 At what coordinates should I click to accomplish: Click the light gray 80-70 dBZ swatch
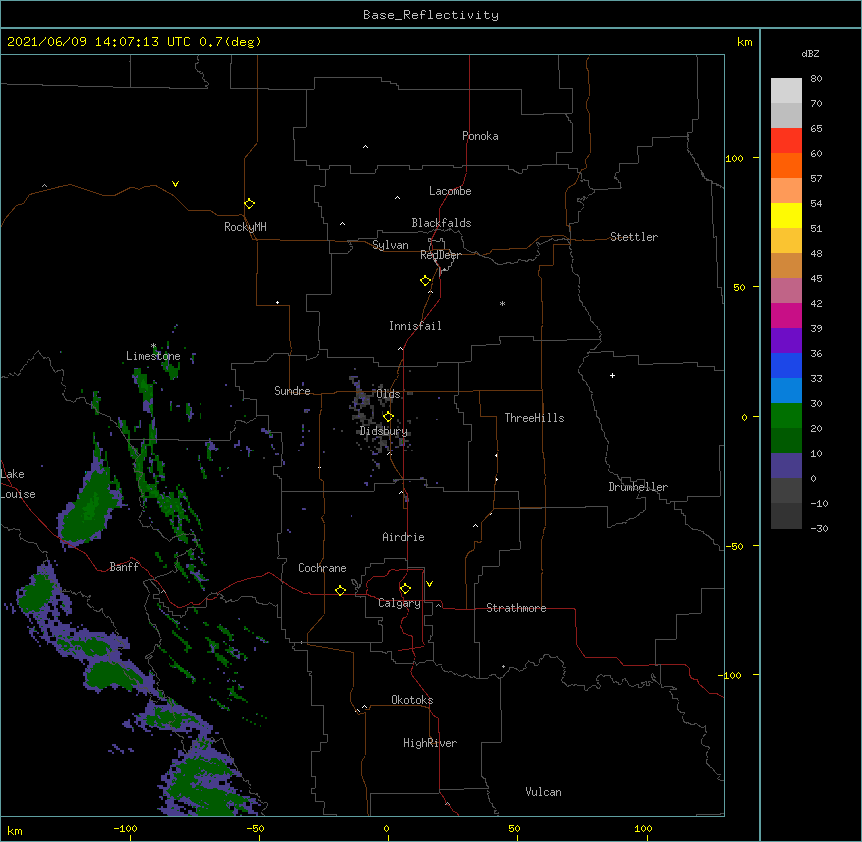[786, 91]
